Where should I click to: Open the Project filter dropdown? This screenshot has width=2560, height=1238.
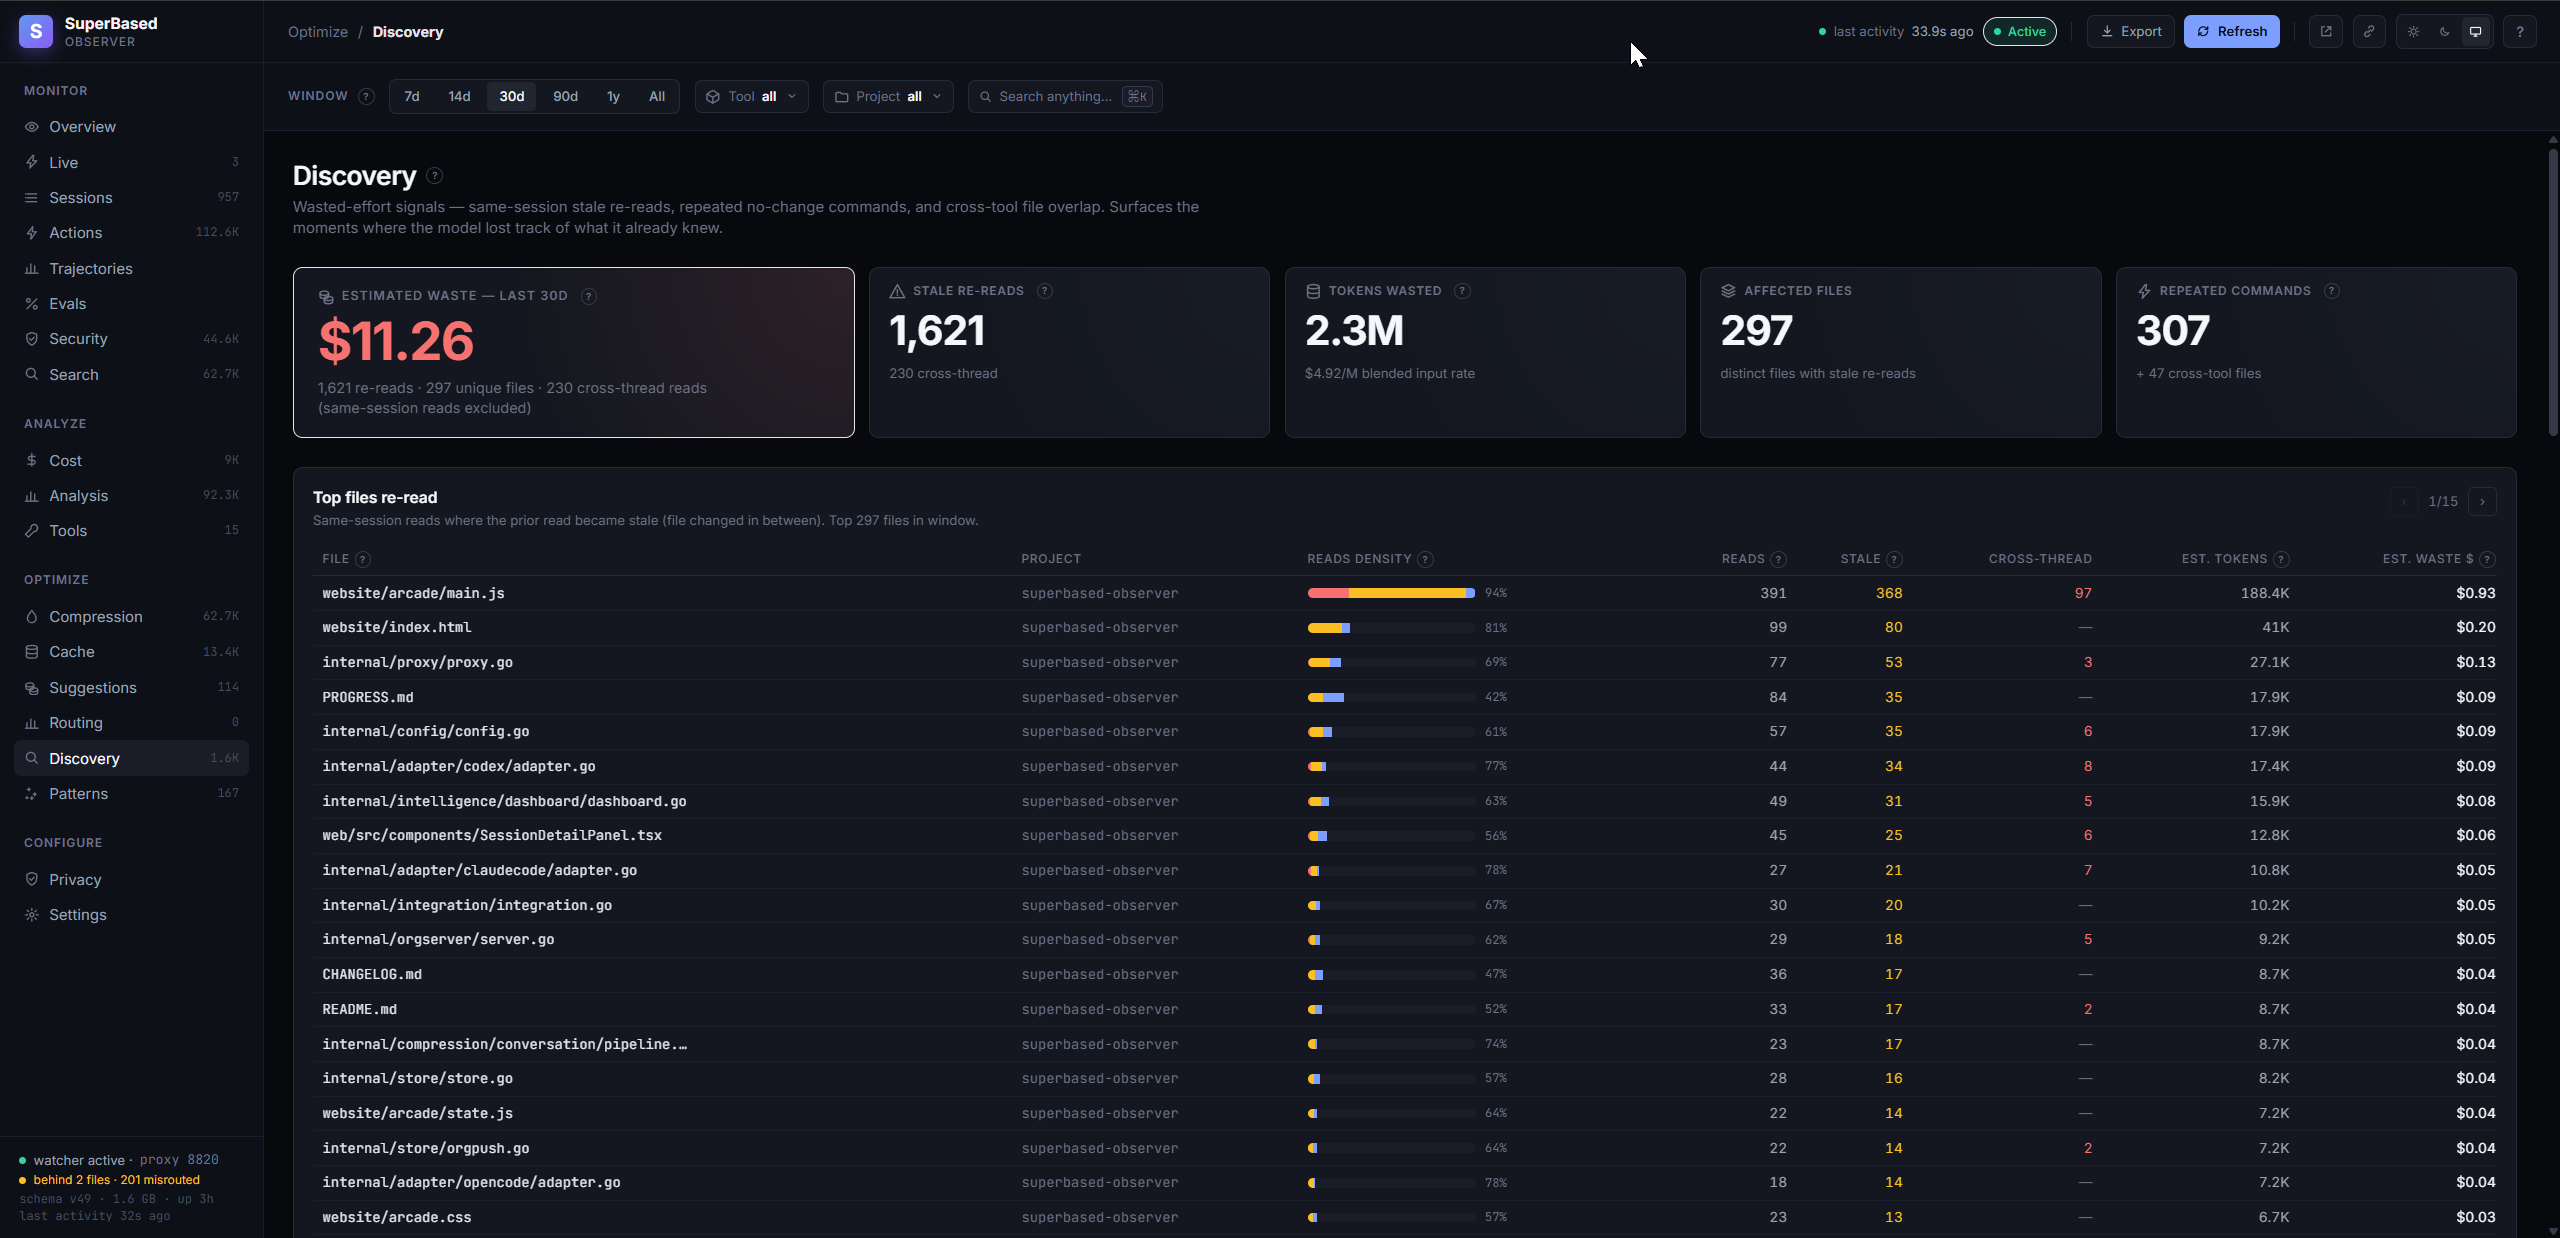click(888, 96)
